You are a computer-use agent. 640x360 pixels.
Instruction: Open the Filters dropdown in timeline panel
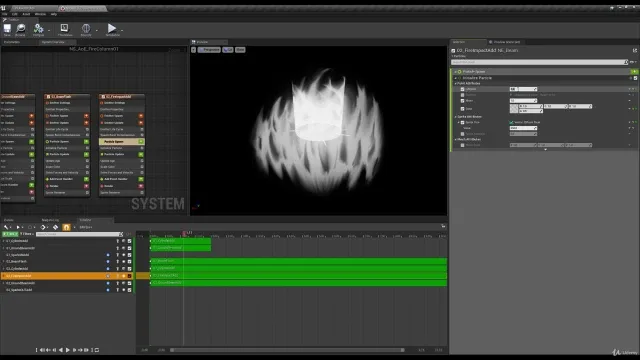coord(27,234)
